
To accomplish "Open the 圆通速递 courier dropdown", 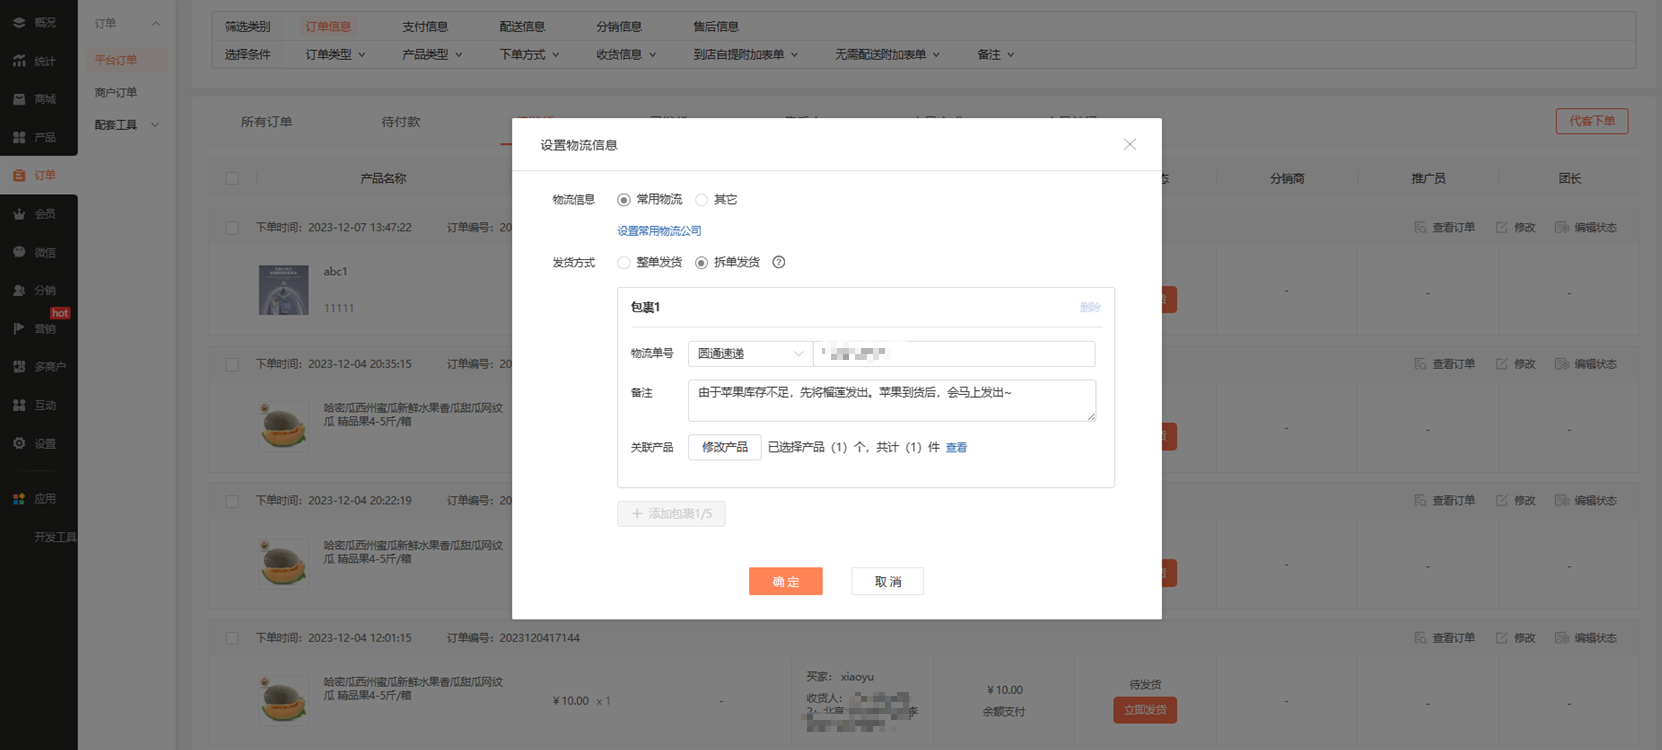I will click(x=750, y=354).
